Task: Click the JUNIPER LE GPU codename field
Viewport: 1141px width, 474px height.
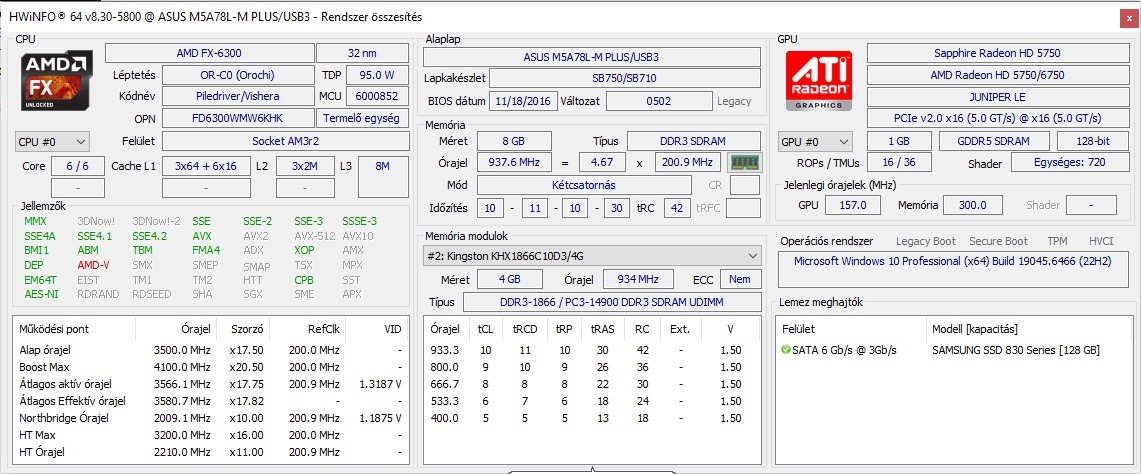Action: 997,96
